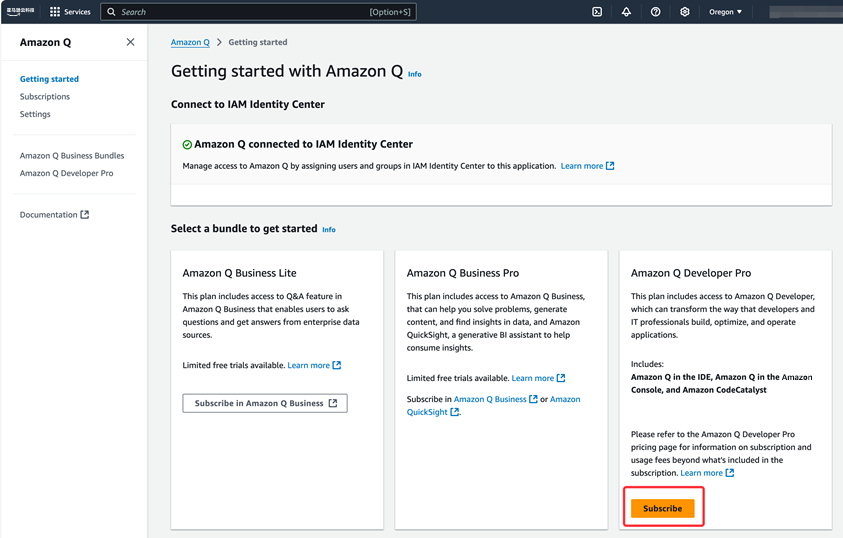Click Amazon Q Business Pro card title
The height and width of the screenshot is (538, 843).
coord(463,273)
